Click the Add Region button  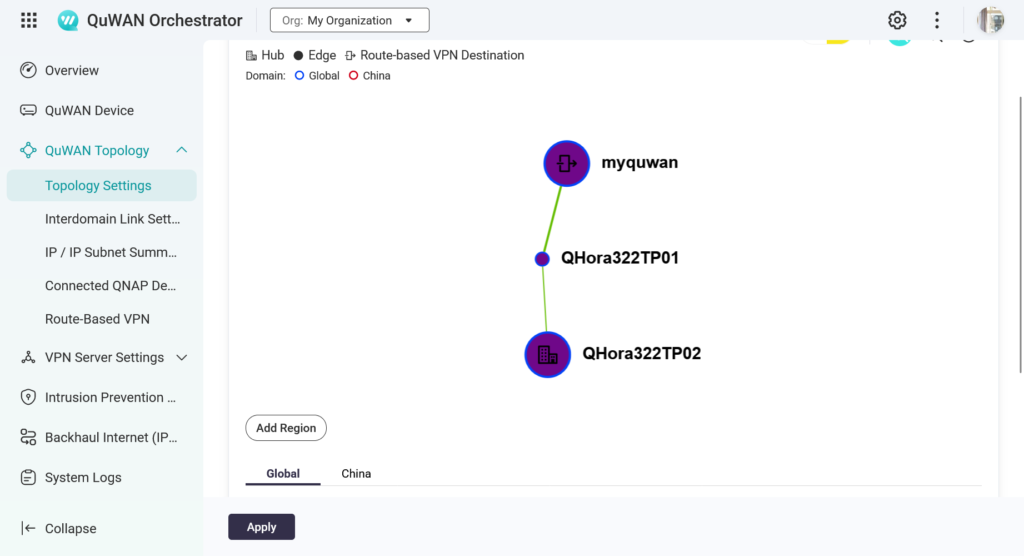[285, 428]
